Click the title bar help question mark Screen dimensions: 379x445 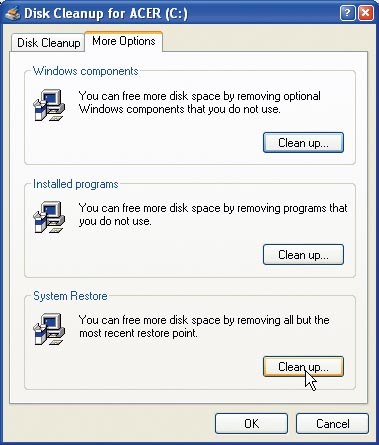click(x=348, y=13)
